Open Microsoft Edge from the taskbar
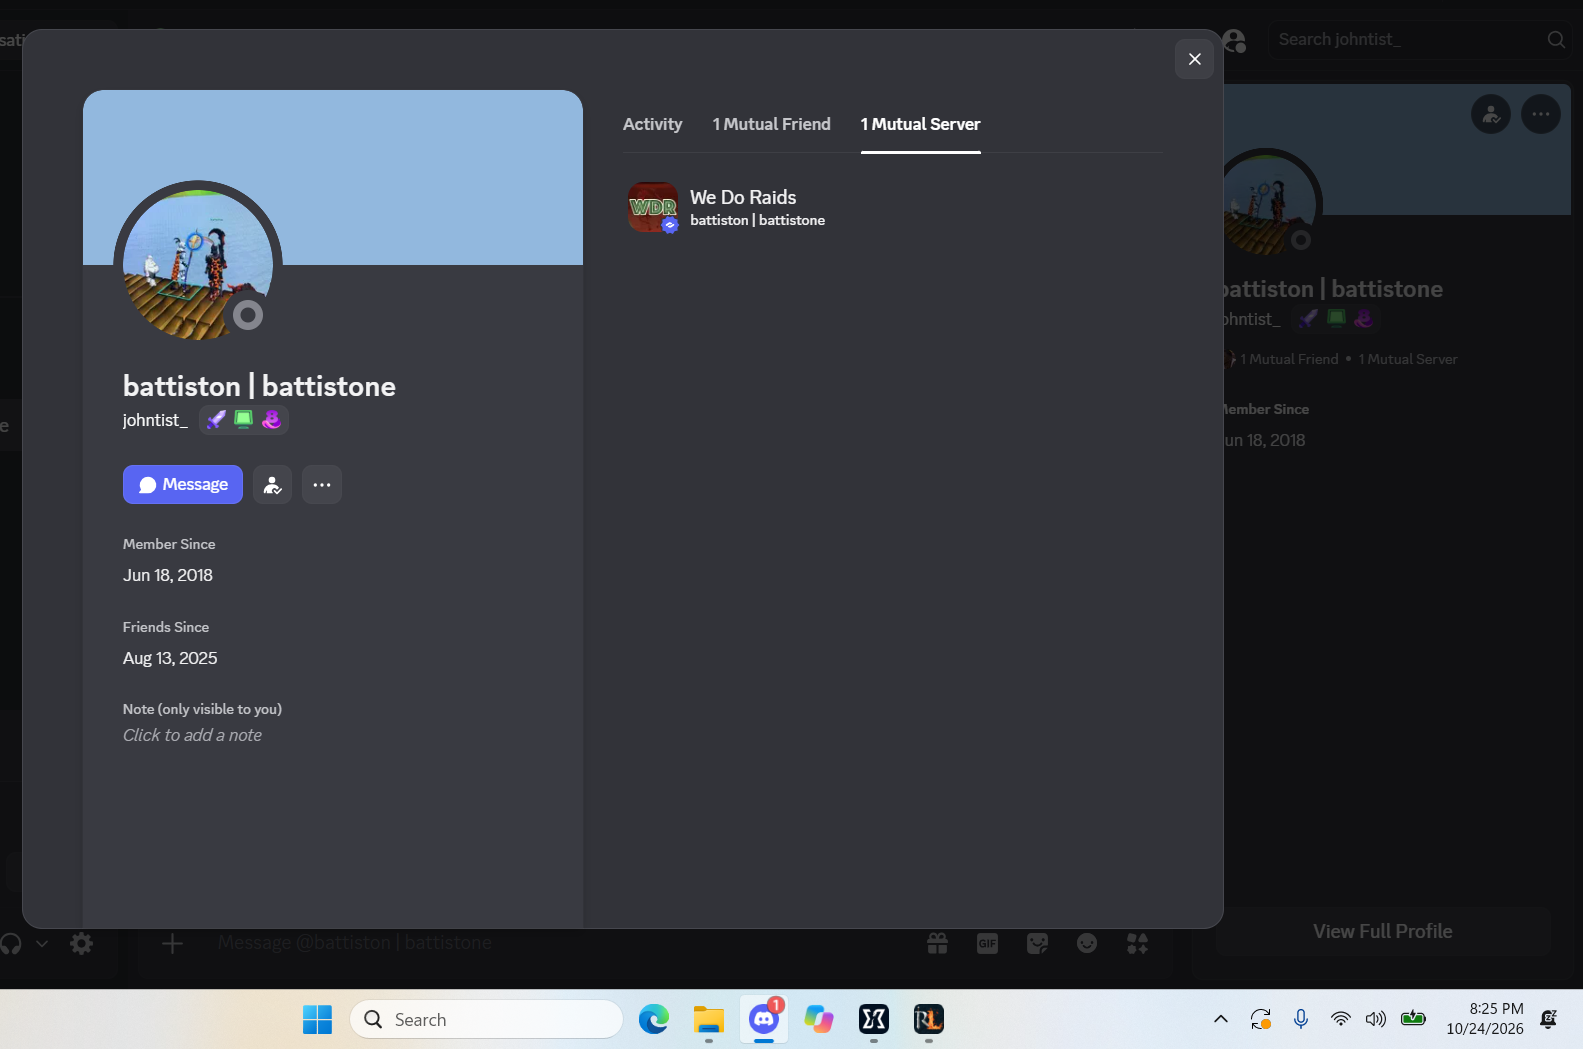Screen dimensions: 1583x1049 pos(654,1019)
